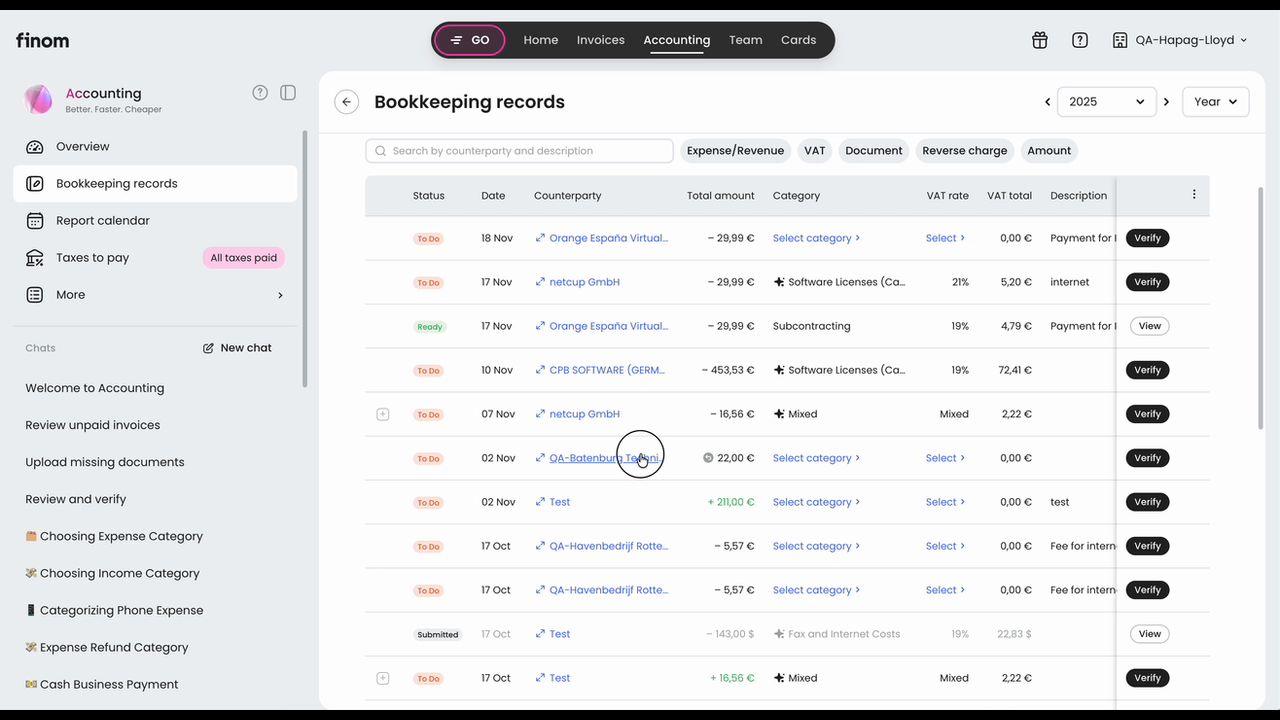The width and height of the screenshot is (1280, 720).
Task: Open the gift rewards icon
Action: tap(1040, 40)
